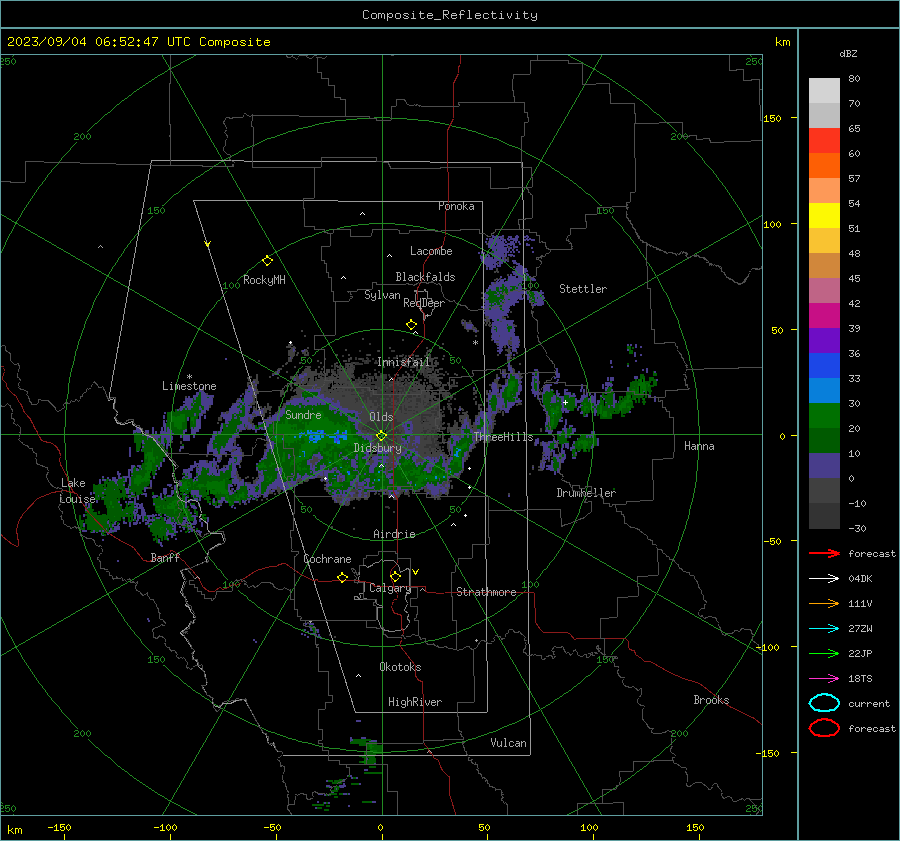Click the 27ZW legend label
This screenshot has width=900, height=841.
860,629
